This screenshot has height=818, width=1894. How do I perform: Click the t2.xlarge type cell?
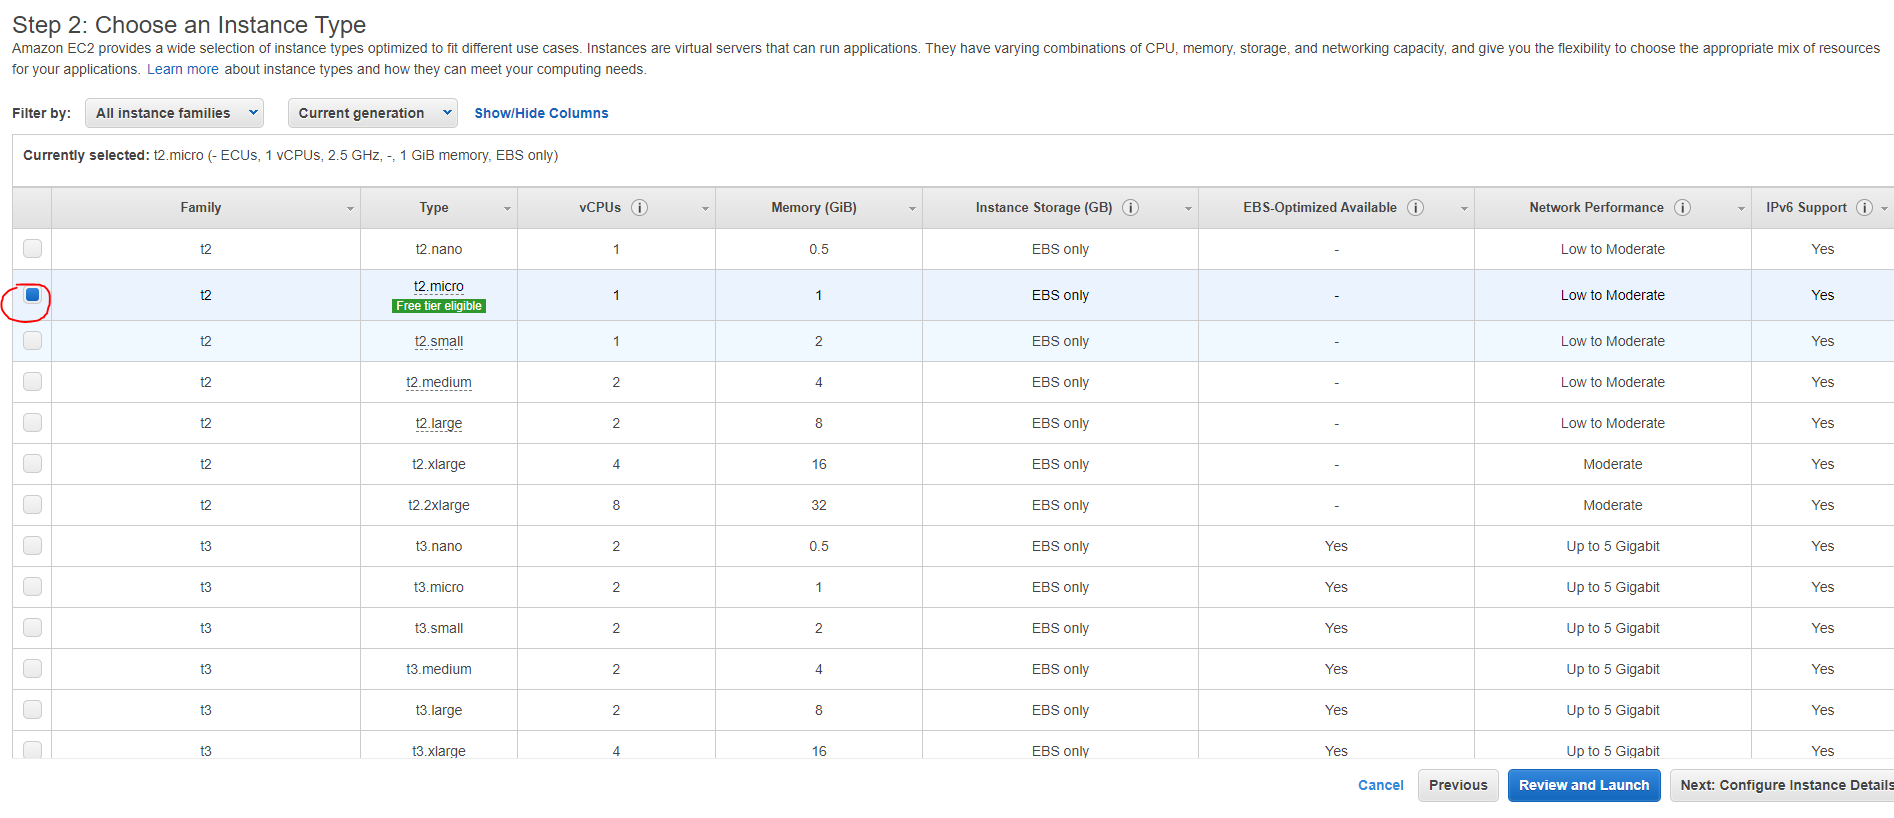(439, 464)
